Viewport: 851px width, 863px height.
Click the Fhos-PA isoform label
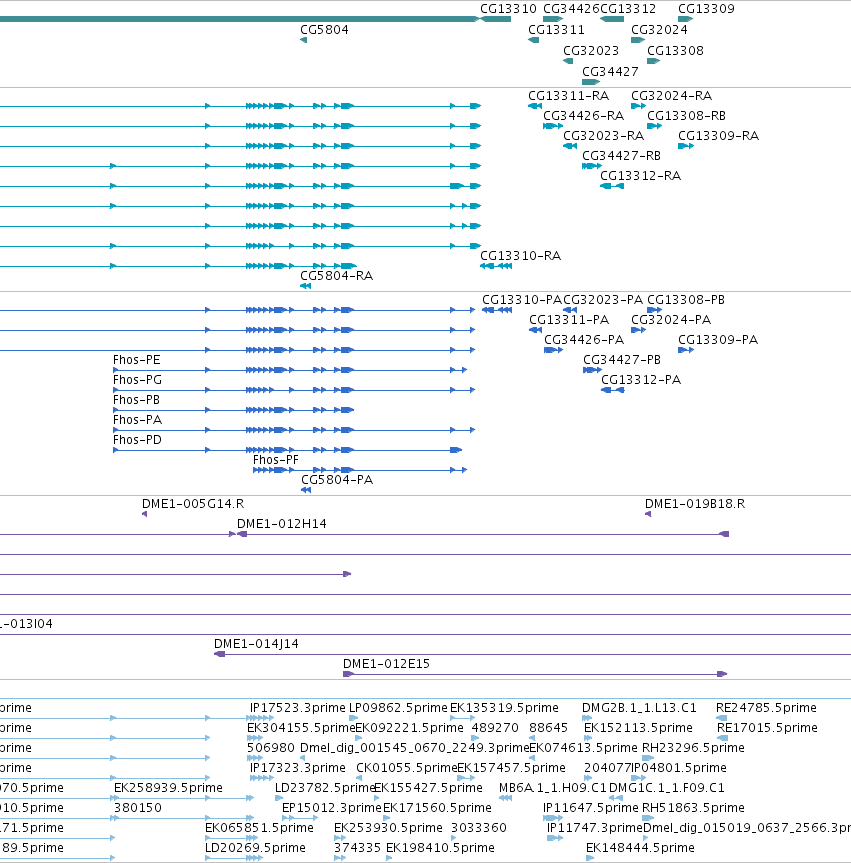coord(137,420)
